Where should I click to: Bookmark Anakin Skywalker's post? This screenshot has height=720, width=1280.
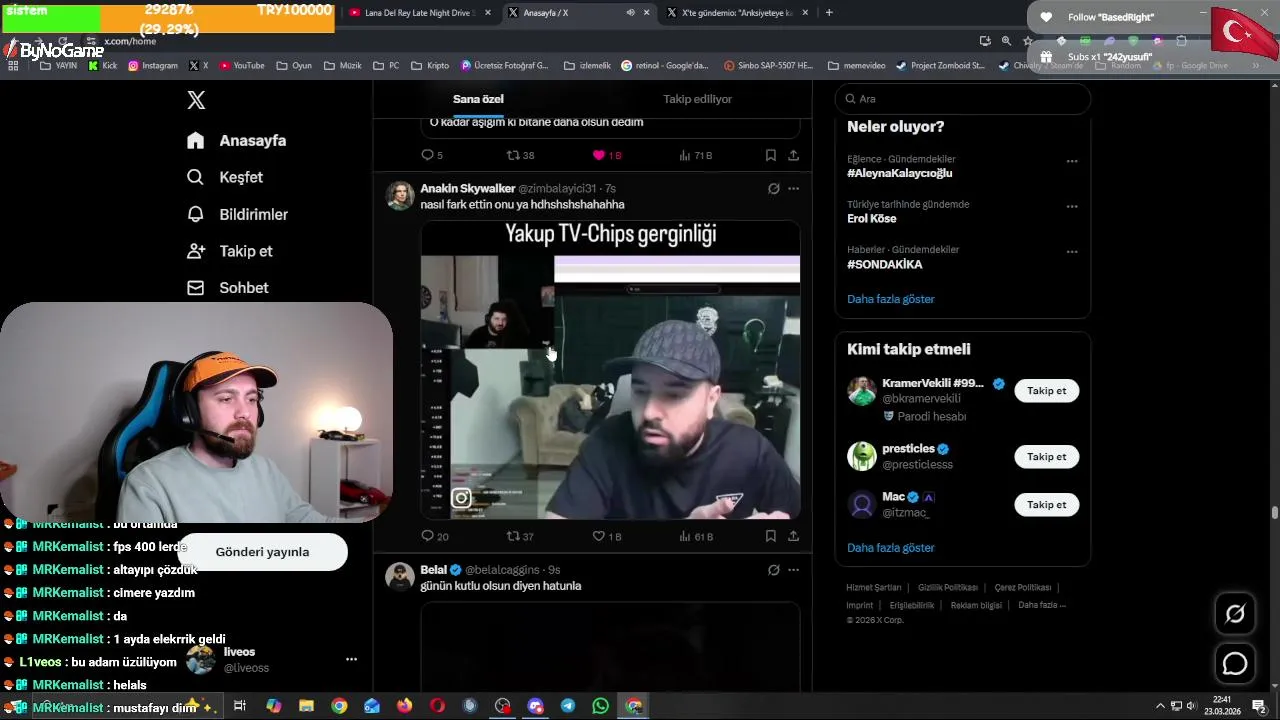[x=770, y=536]
